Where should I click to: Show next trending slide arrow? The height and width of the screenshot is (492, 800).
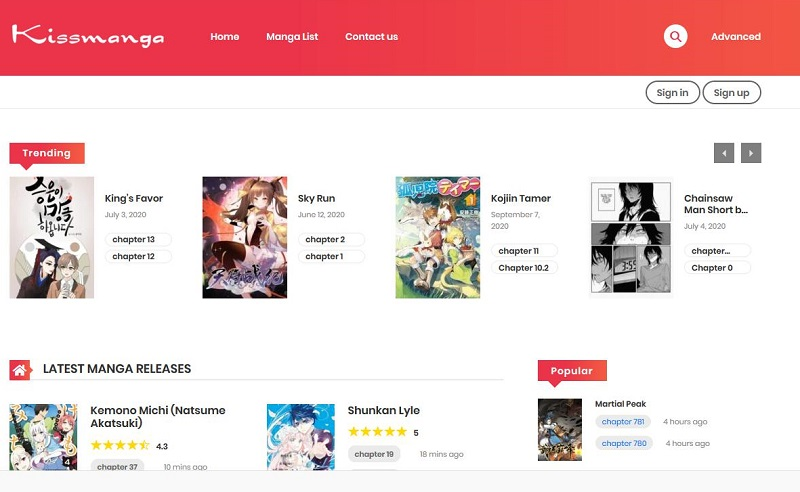pos(751,153)
